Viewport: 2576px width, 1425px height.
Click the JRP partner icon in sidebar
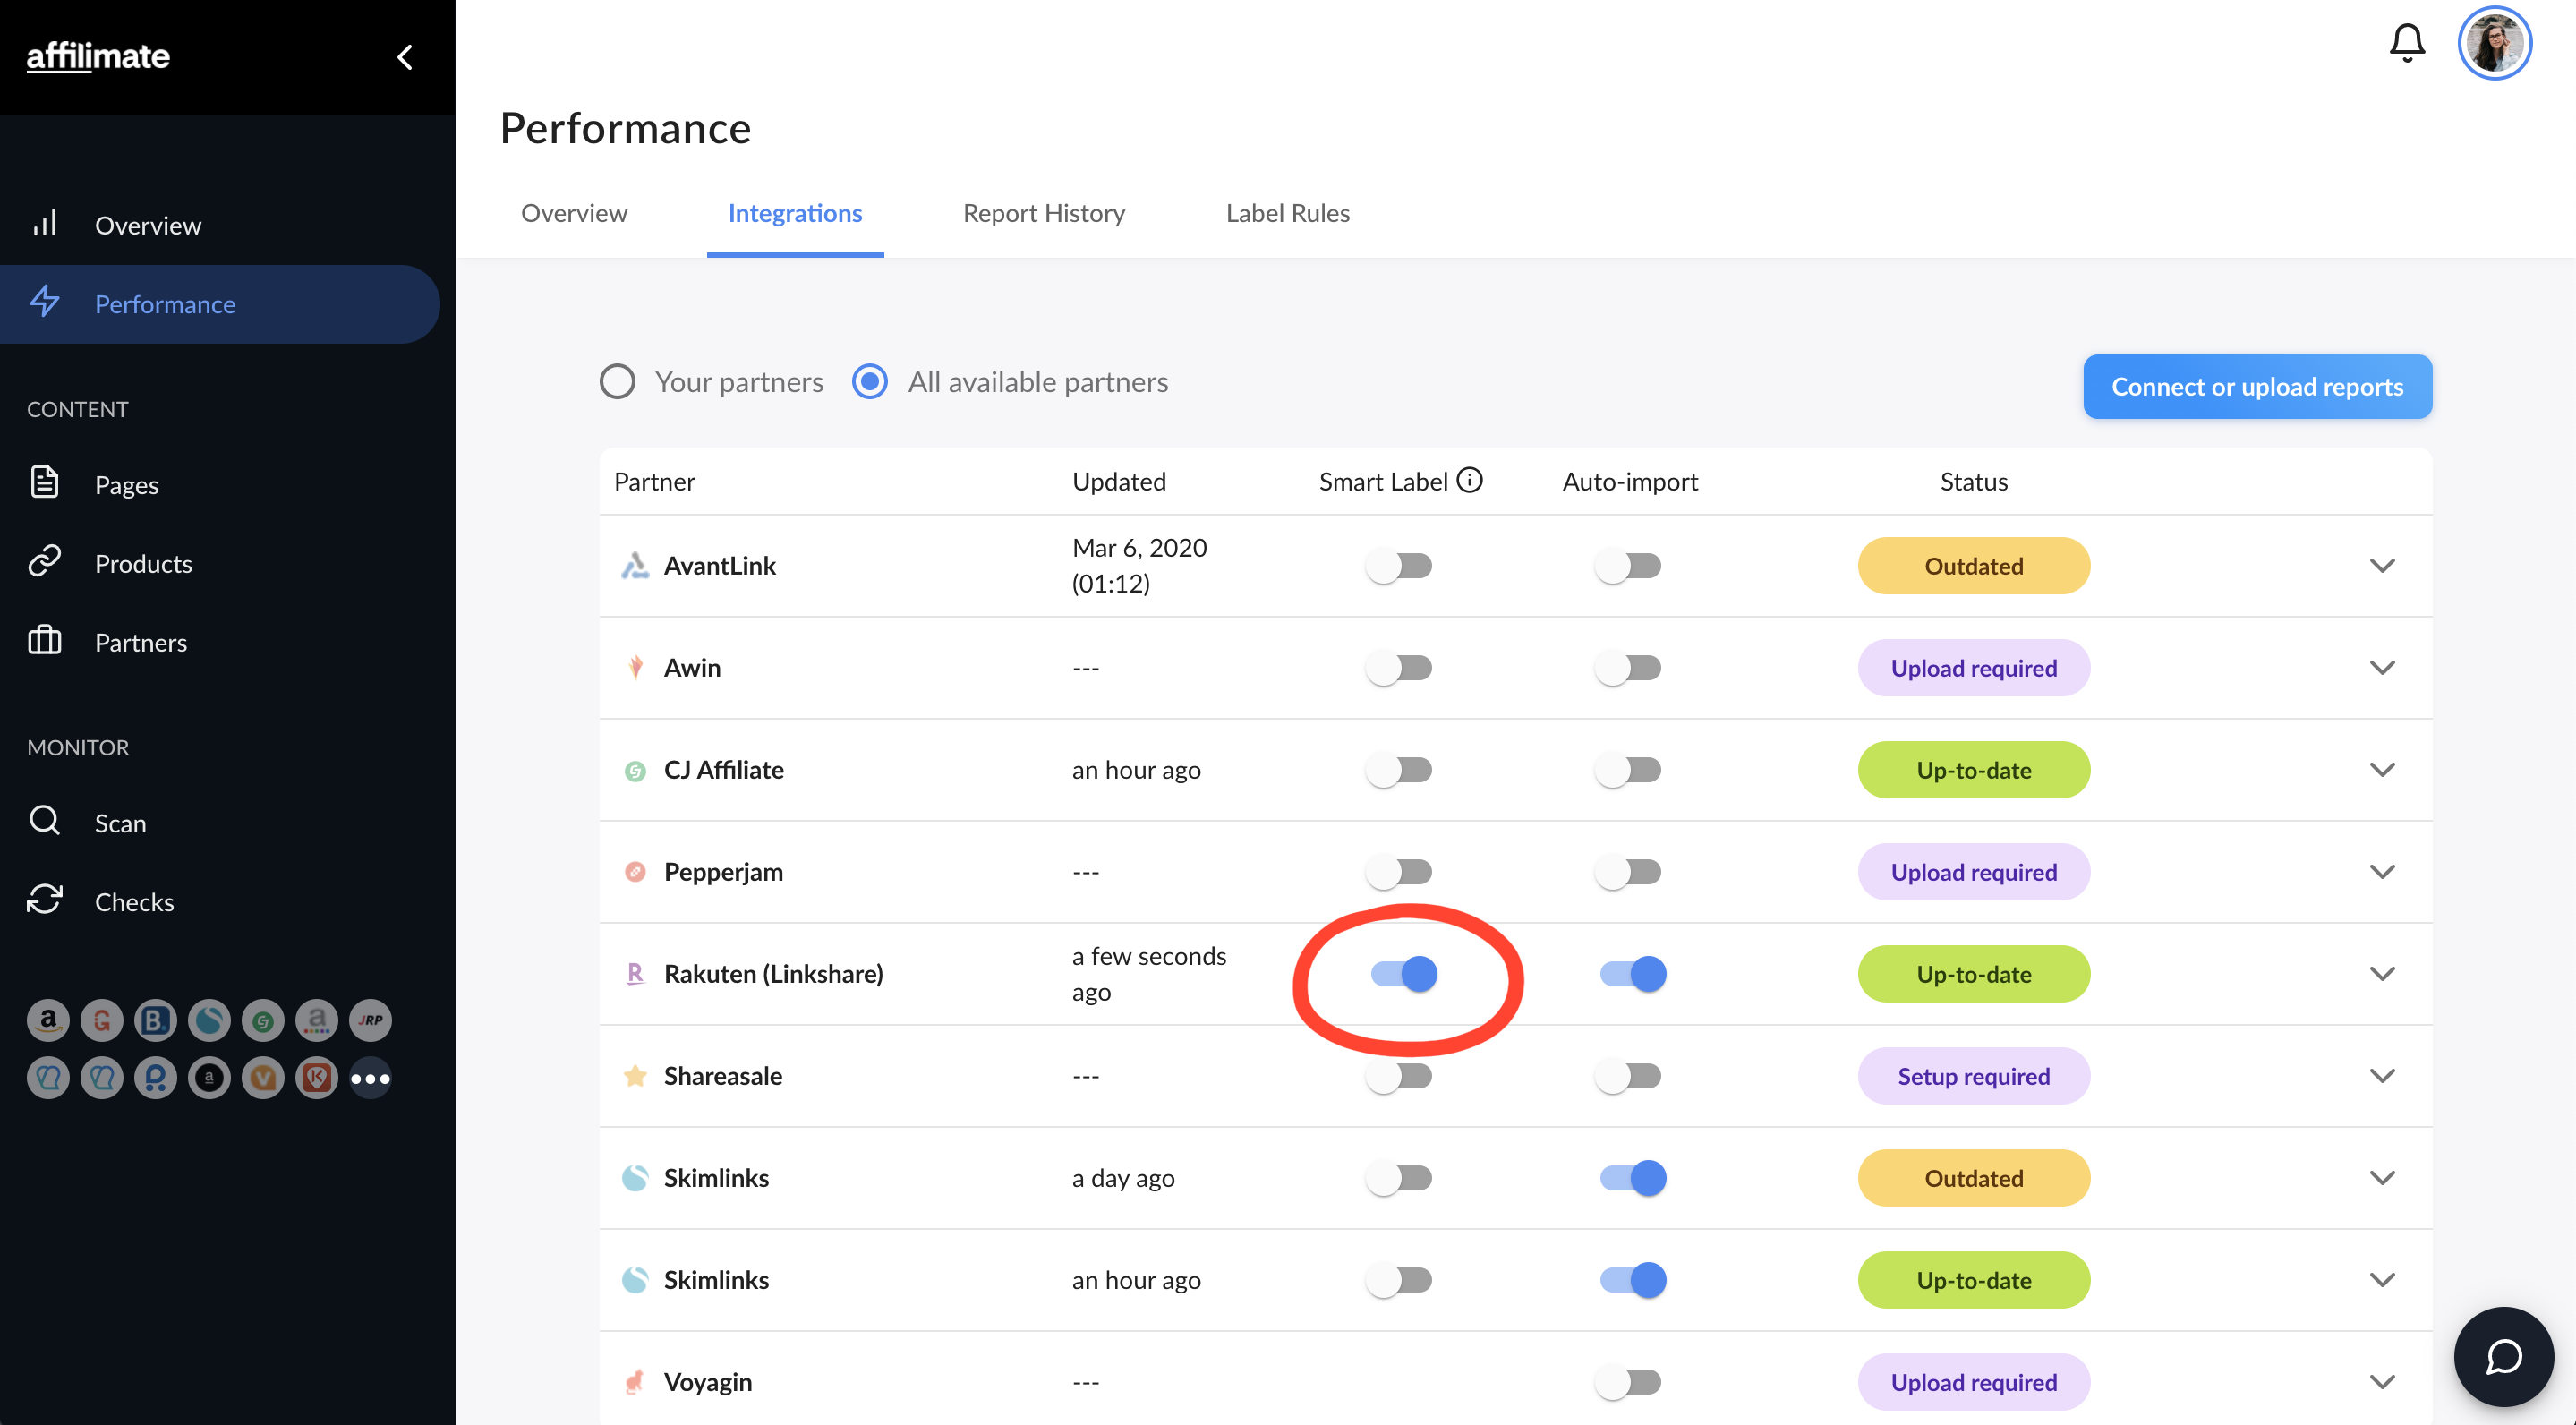click(371, 1020)
